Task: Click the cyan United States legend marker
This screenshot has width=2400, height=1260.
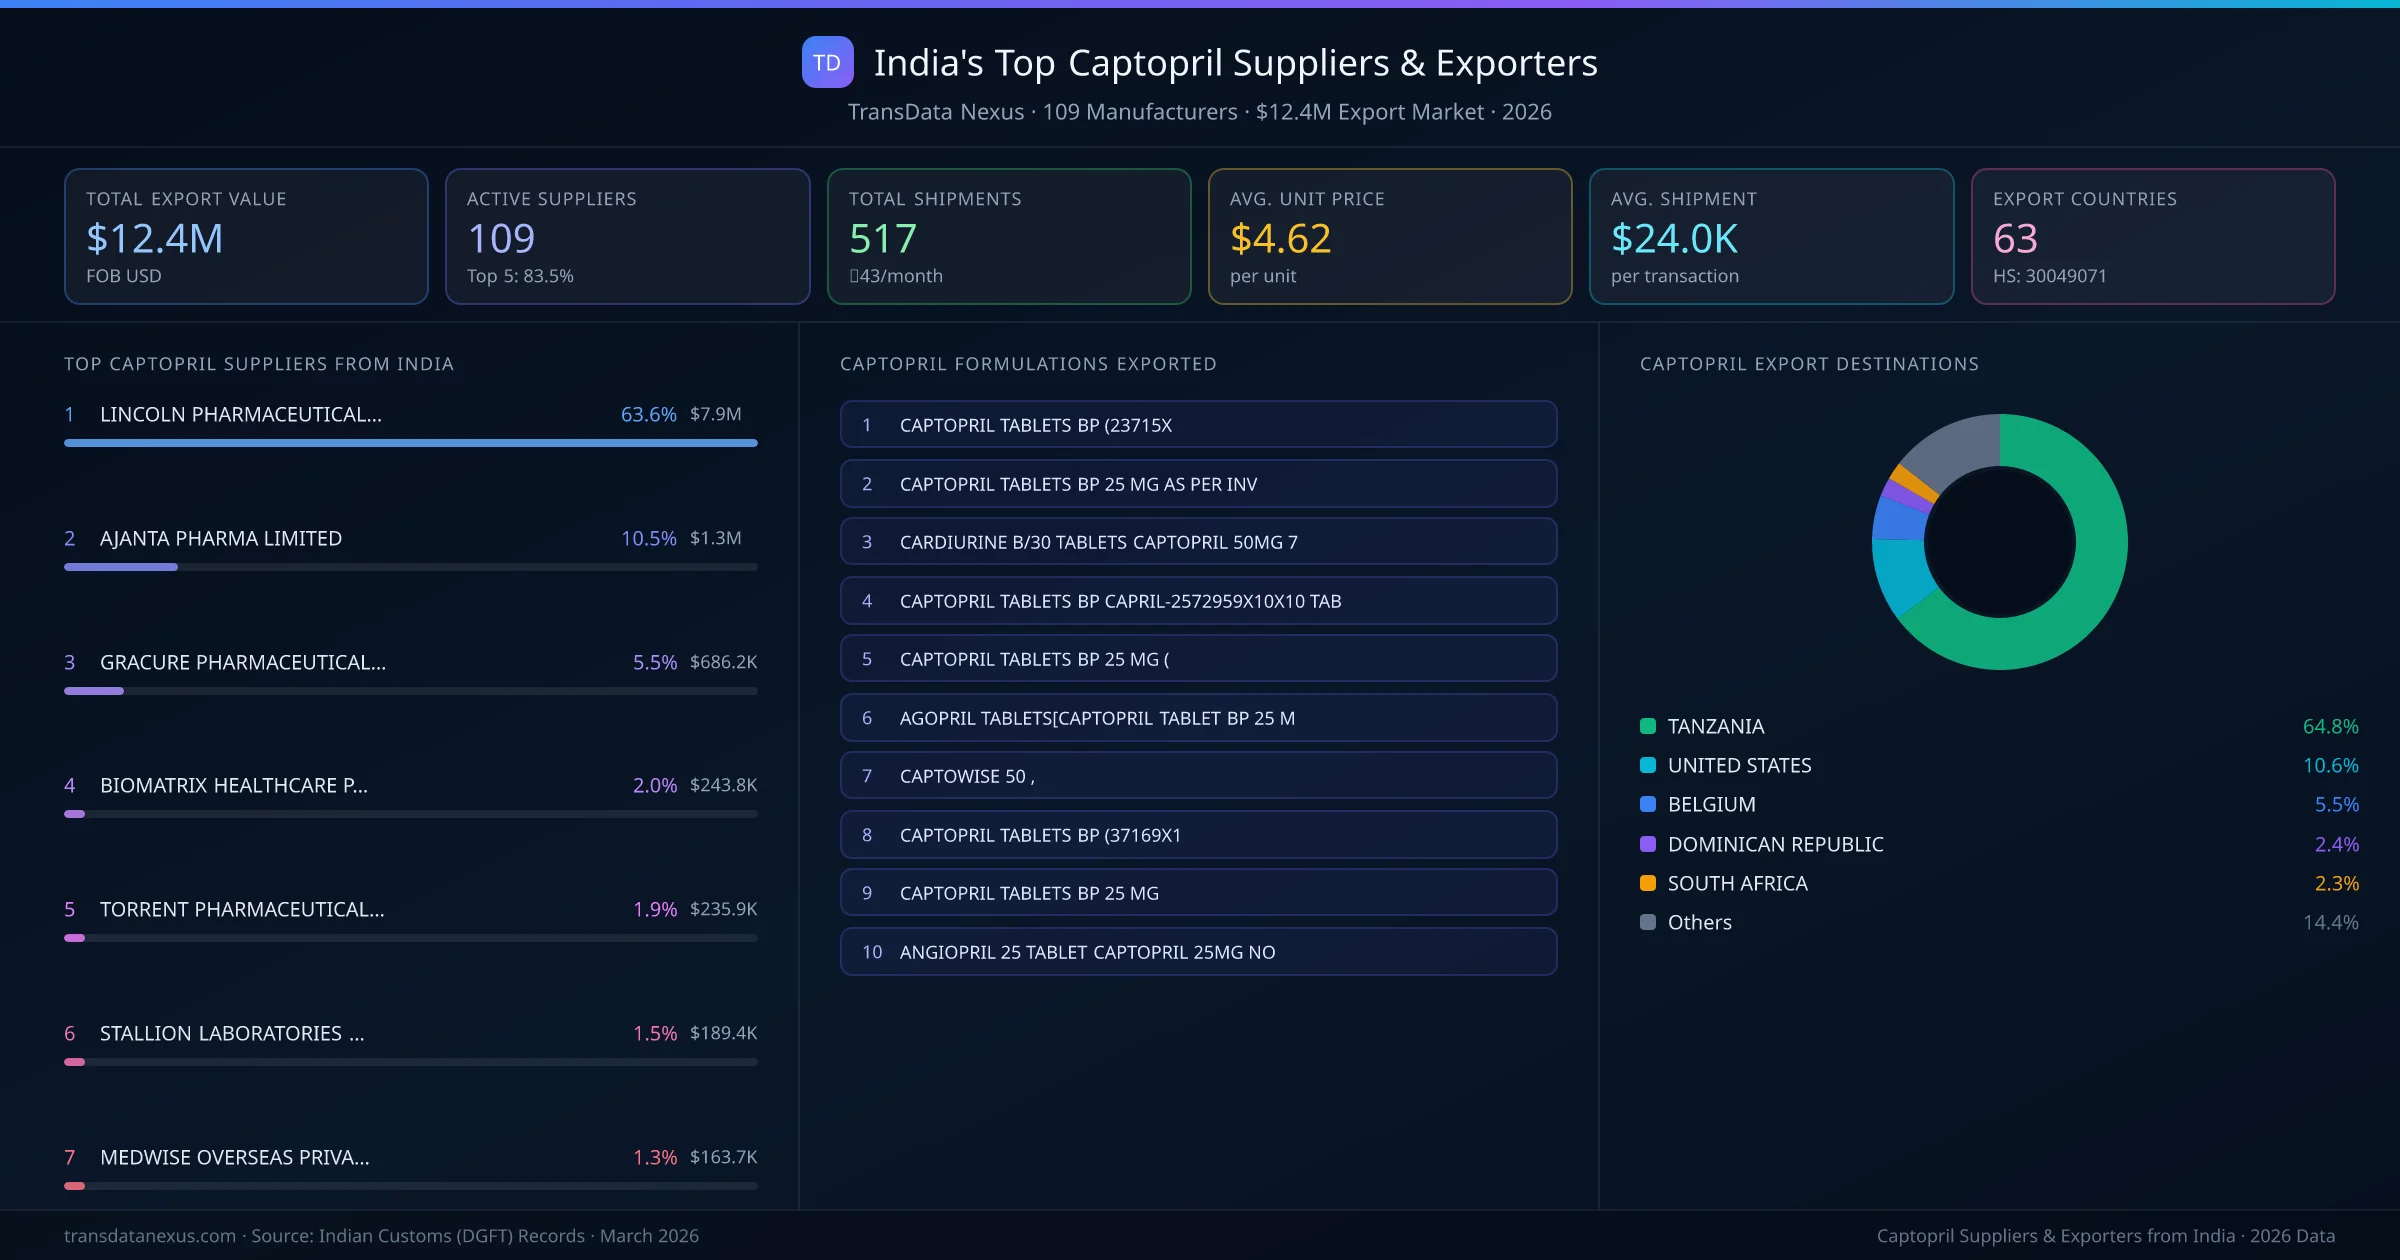Action: [x=1646, y=765]
